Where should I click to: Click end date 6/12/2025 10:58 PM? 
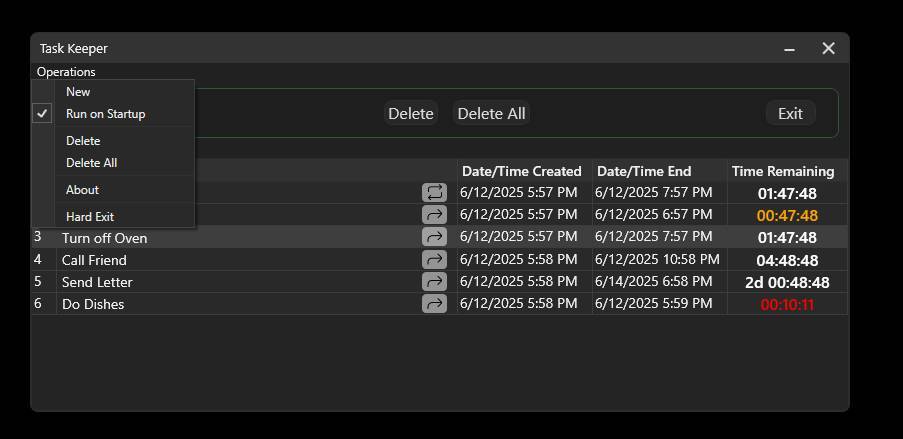coord(657,259)
